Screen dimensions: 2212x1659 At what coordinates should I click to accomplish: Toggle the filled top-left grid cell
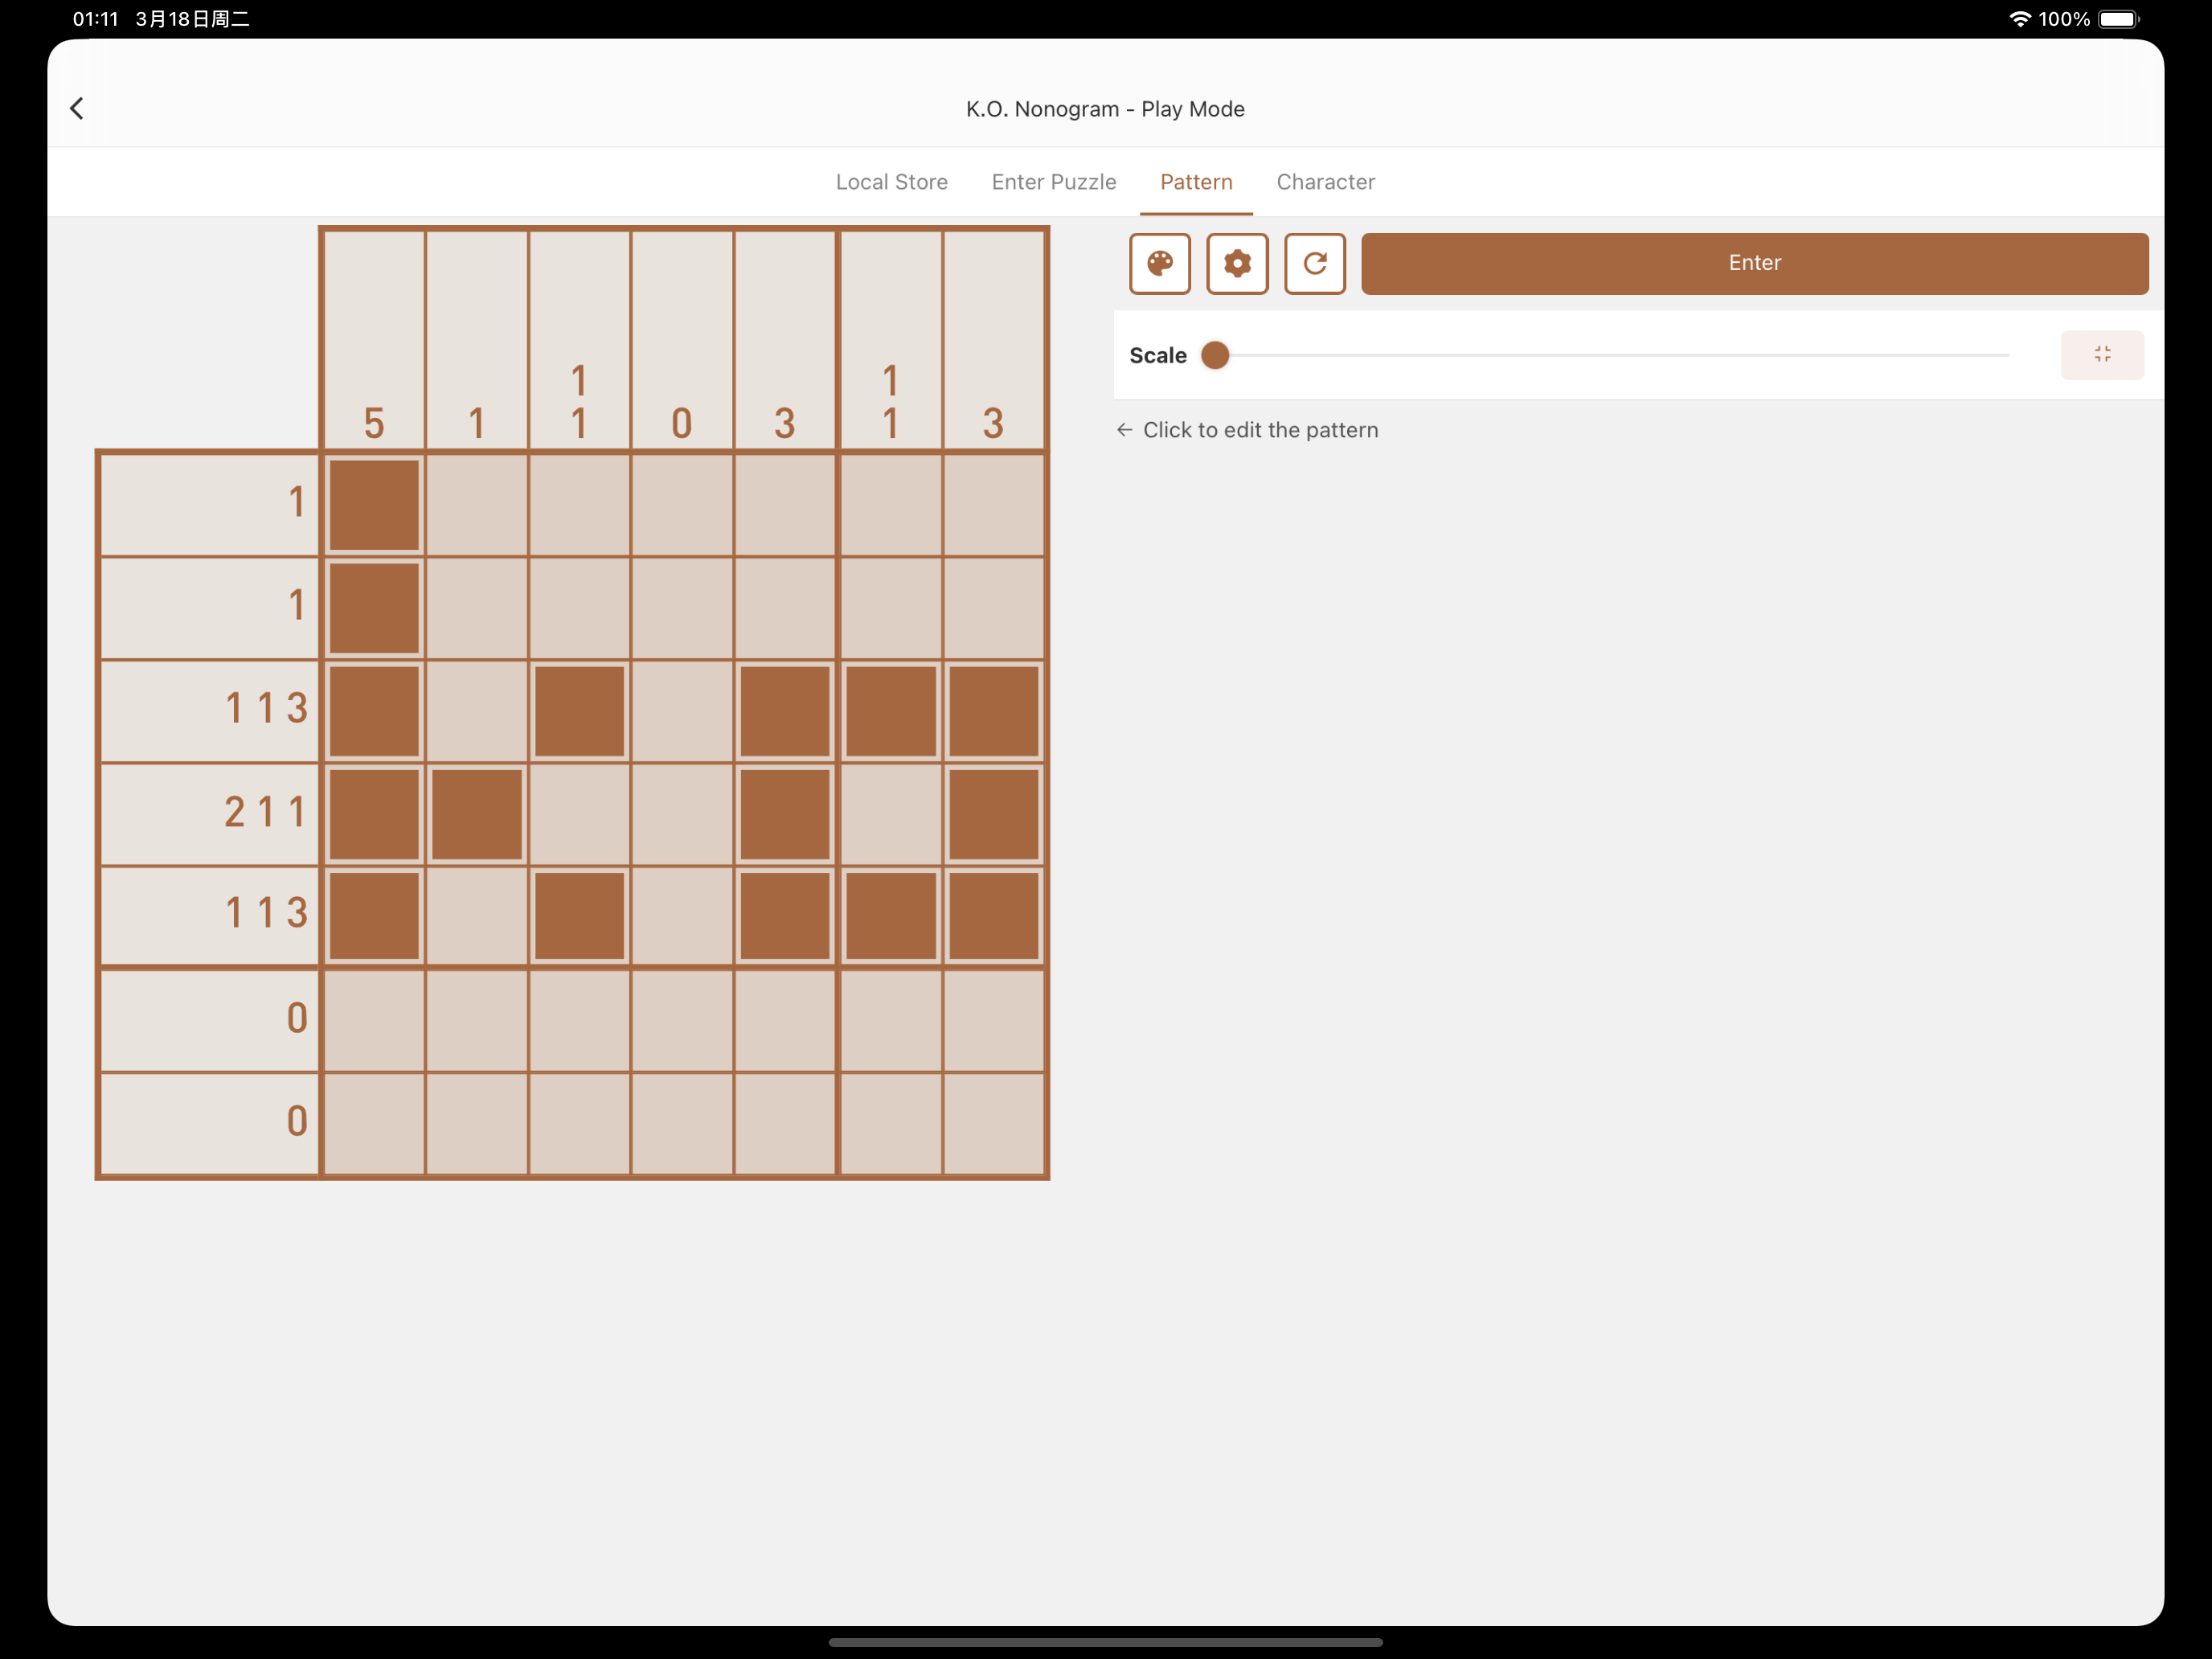(x=374, y=505)
